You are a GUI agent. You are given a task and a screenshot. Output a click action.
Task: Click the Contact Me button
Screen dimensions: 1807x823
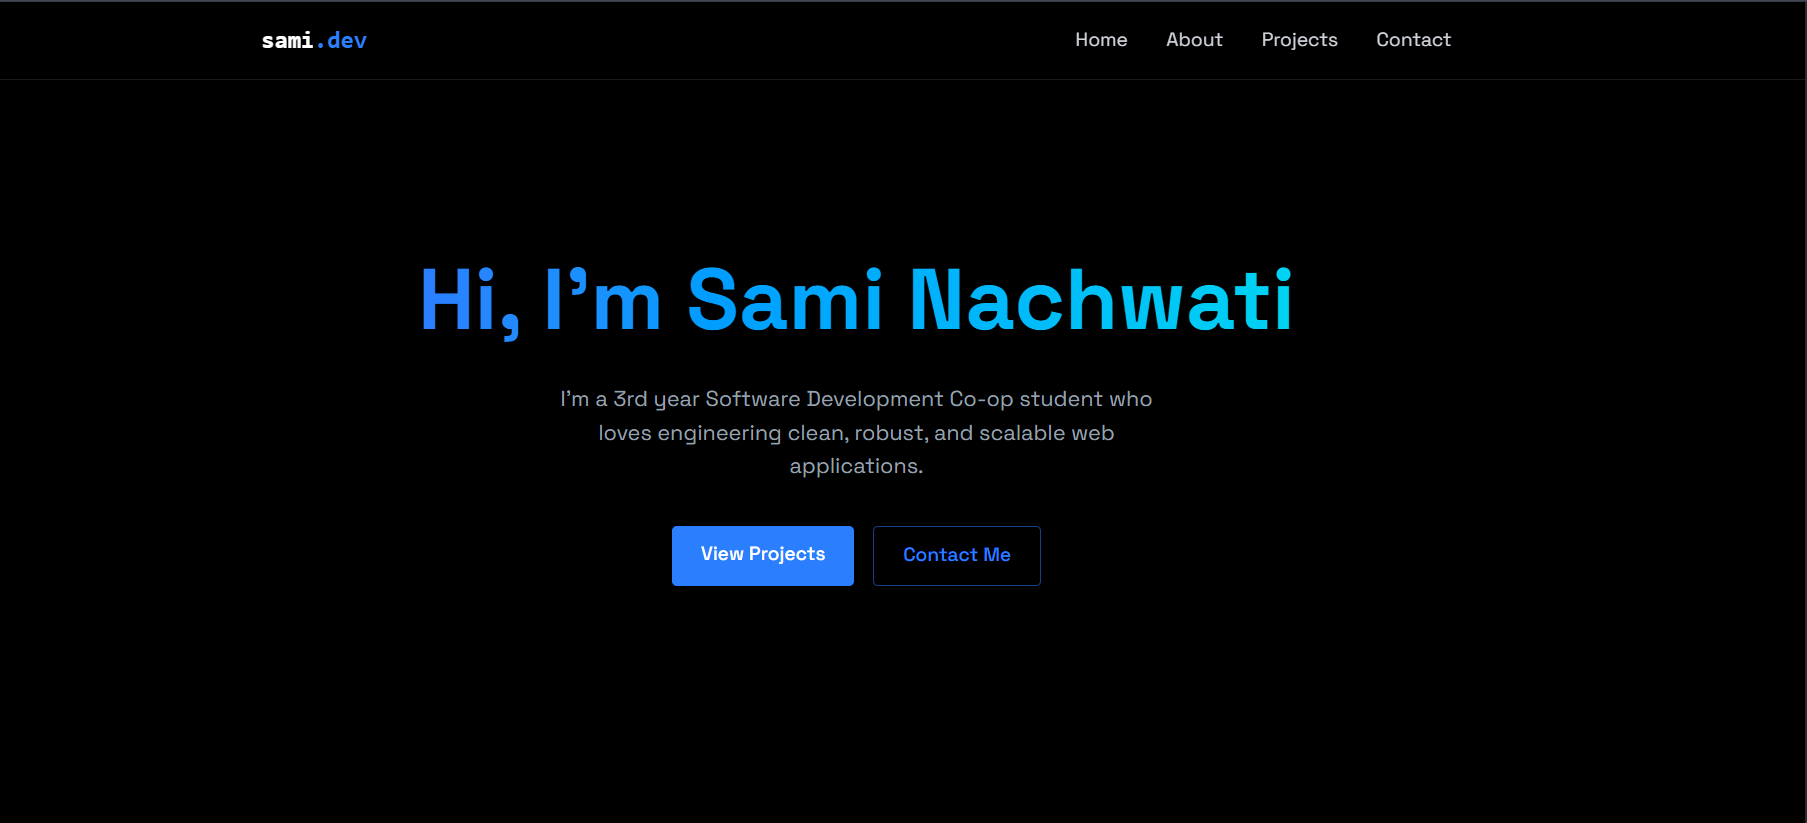(957, 556)
